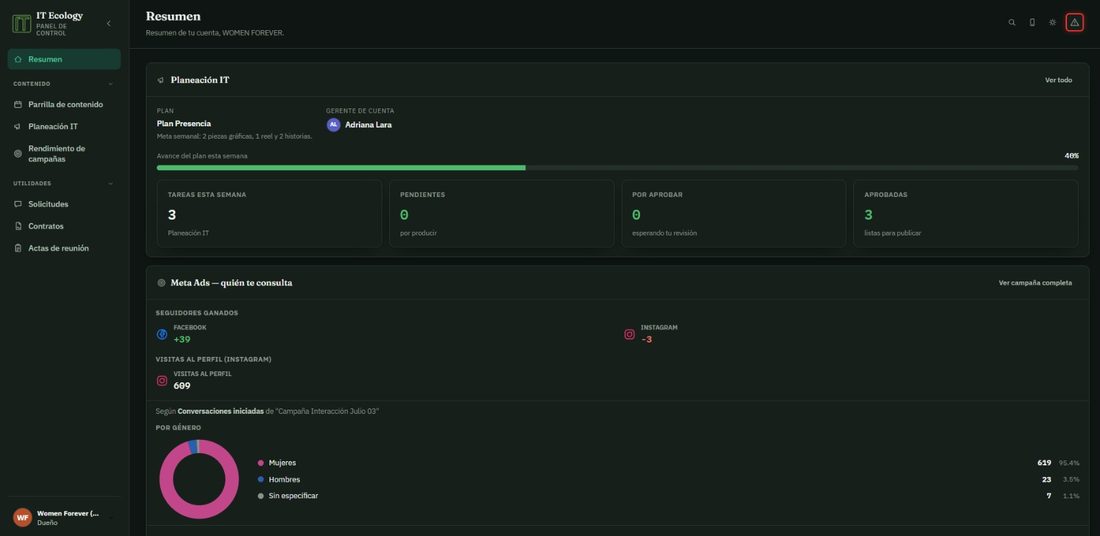The image size is (1100, 536).
Task: Open Rendimiento de campañas page
Action: click(x=64, y=154)
